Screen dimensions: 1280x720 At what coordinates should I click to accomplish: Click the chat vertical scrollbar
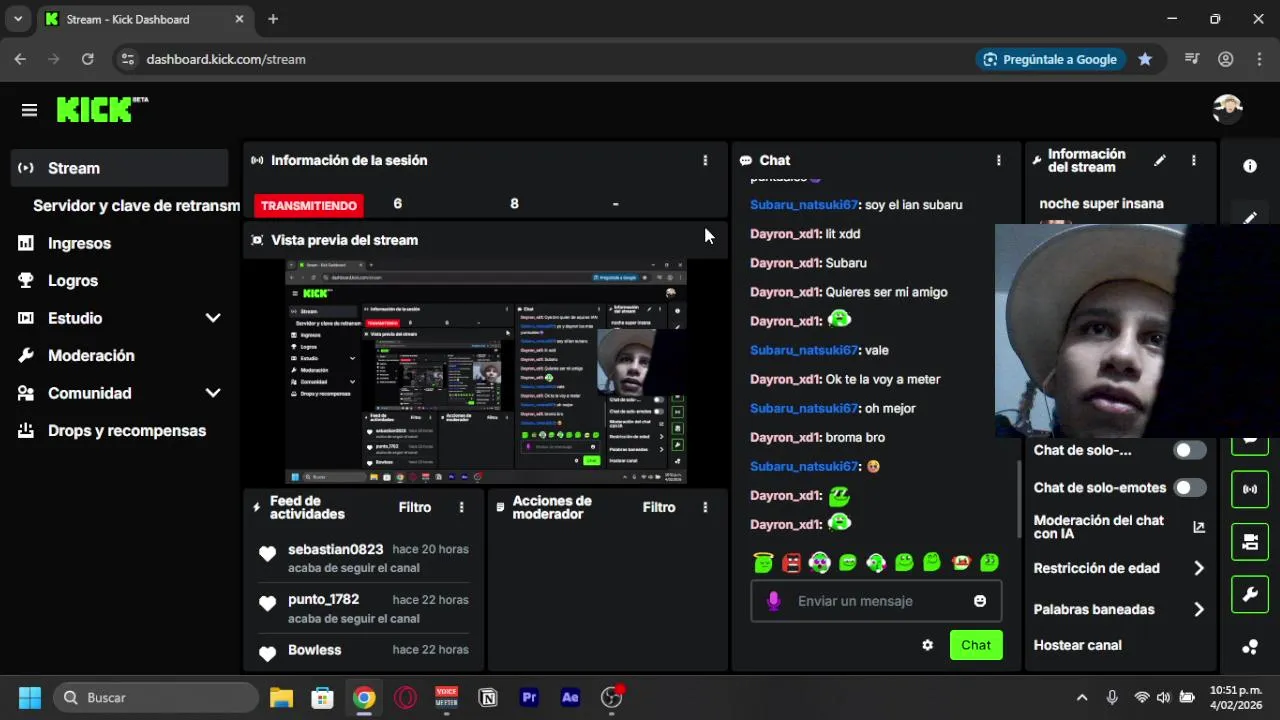pyautogui.click(x=1018, y=500)
